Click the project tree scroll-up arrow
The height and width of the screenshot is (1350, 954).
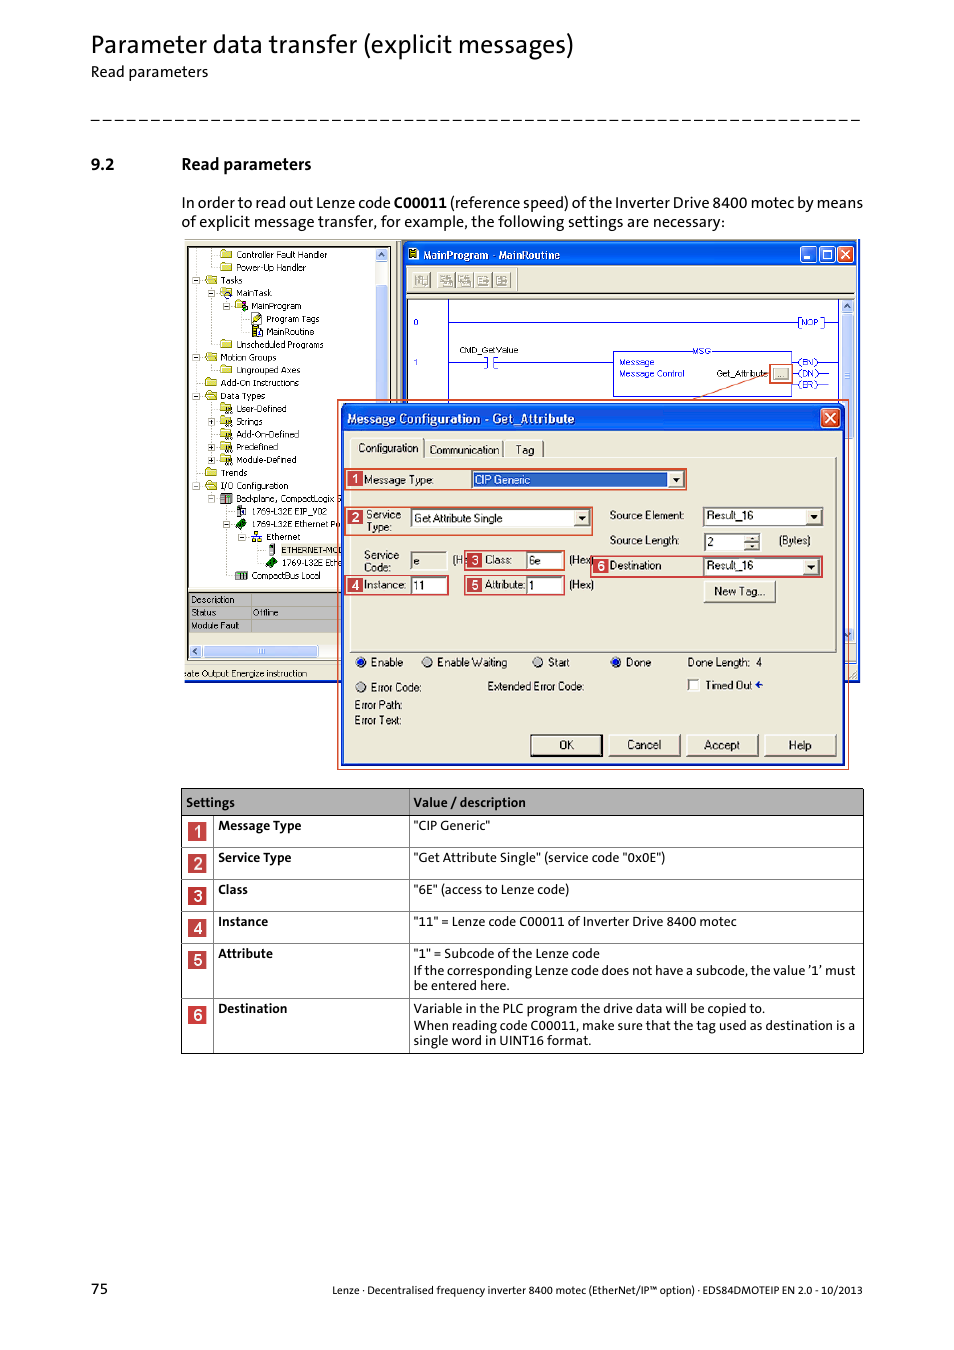[381, 255]
